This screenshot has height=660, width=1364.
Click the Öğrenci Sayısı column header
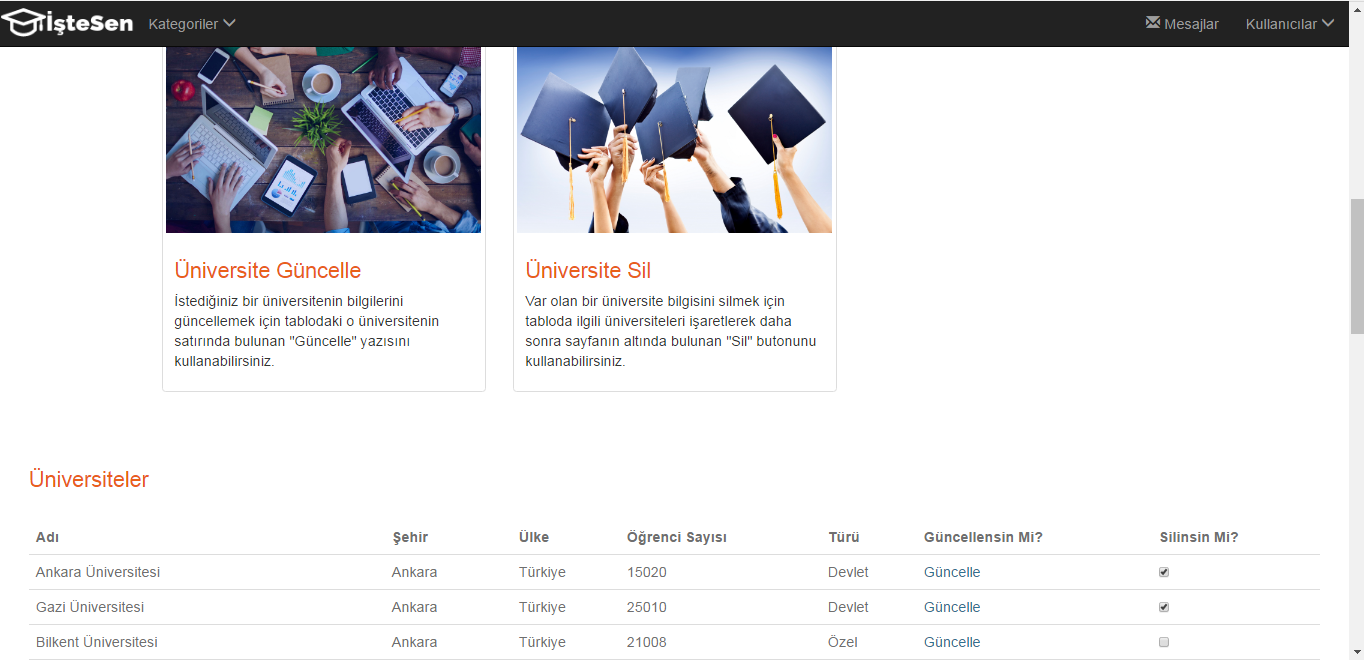(x=677, y=537)
